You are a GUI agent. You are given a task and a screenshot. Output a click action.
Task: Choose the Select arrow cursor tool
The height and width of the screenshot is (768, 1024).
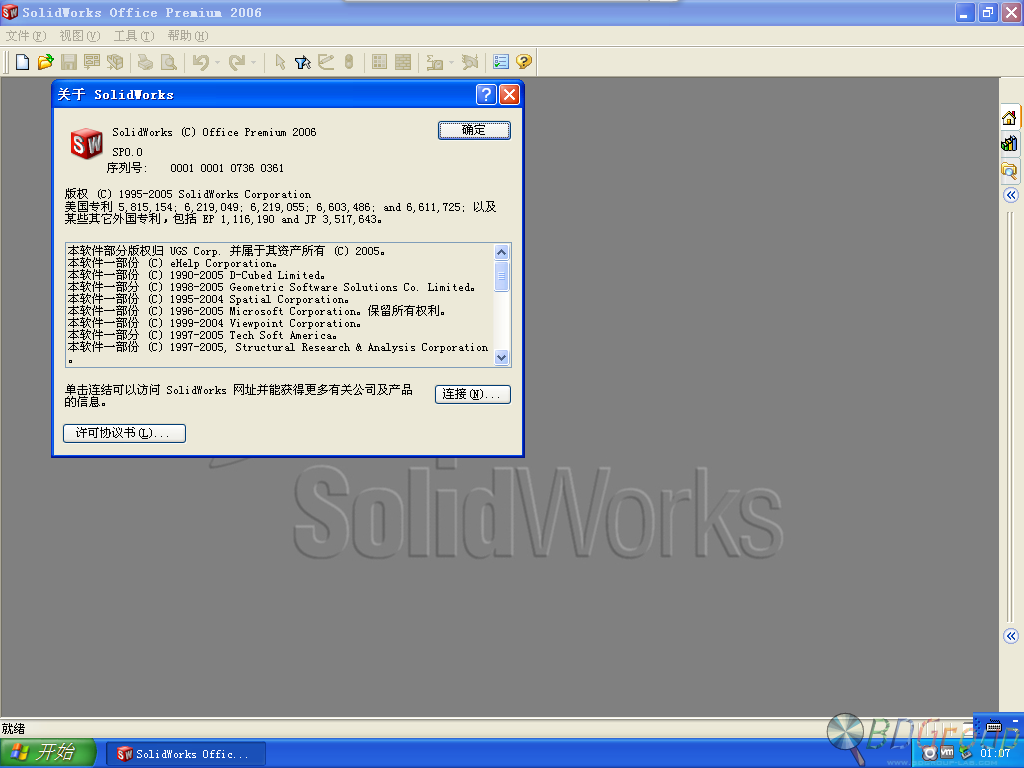(x=280, y=62)
